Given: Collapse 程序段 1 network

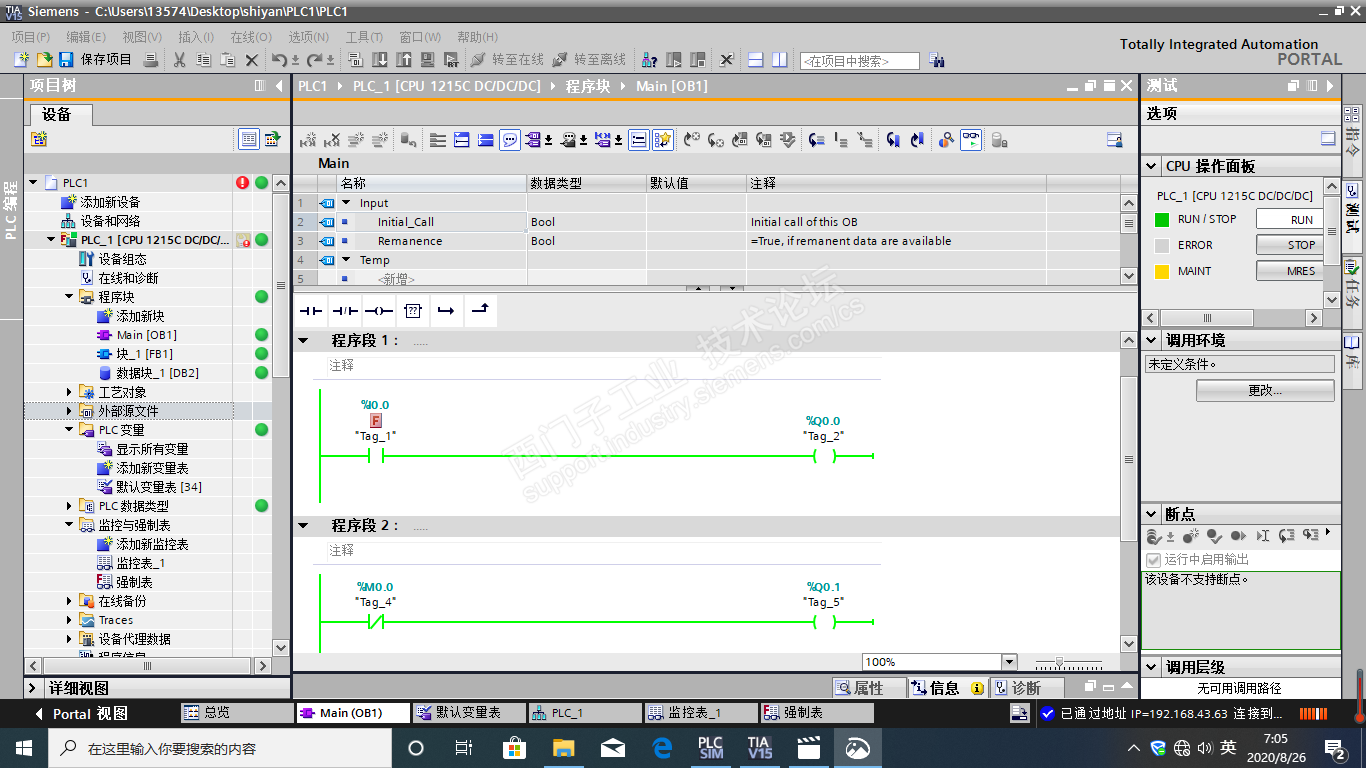Looking at the screenshot, I should pos(303,341).
